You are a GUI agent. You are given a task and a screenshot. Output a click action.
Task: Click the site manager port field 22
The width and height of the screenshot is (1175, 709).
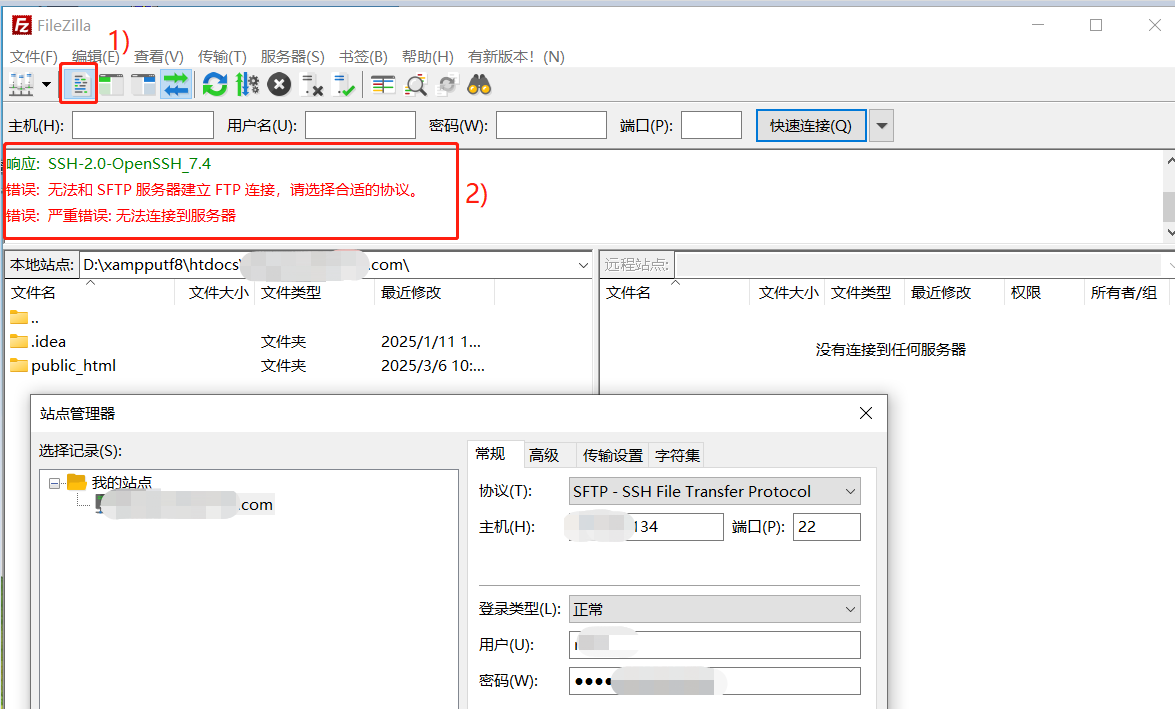pyautogui.click(x=827, y=527)
